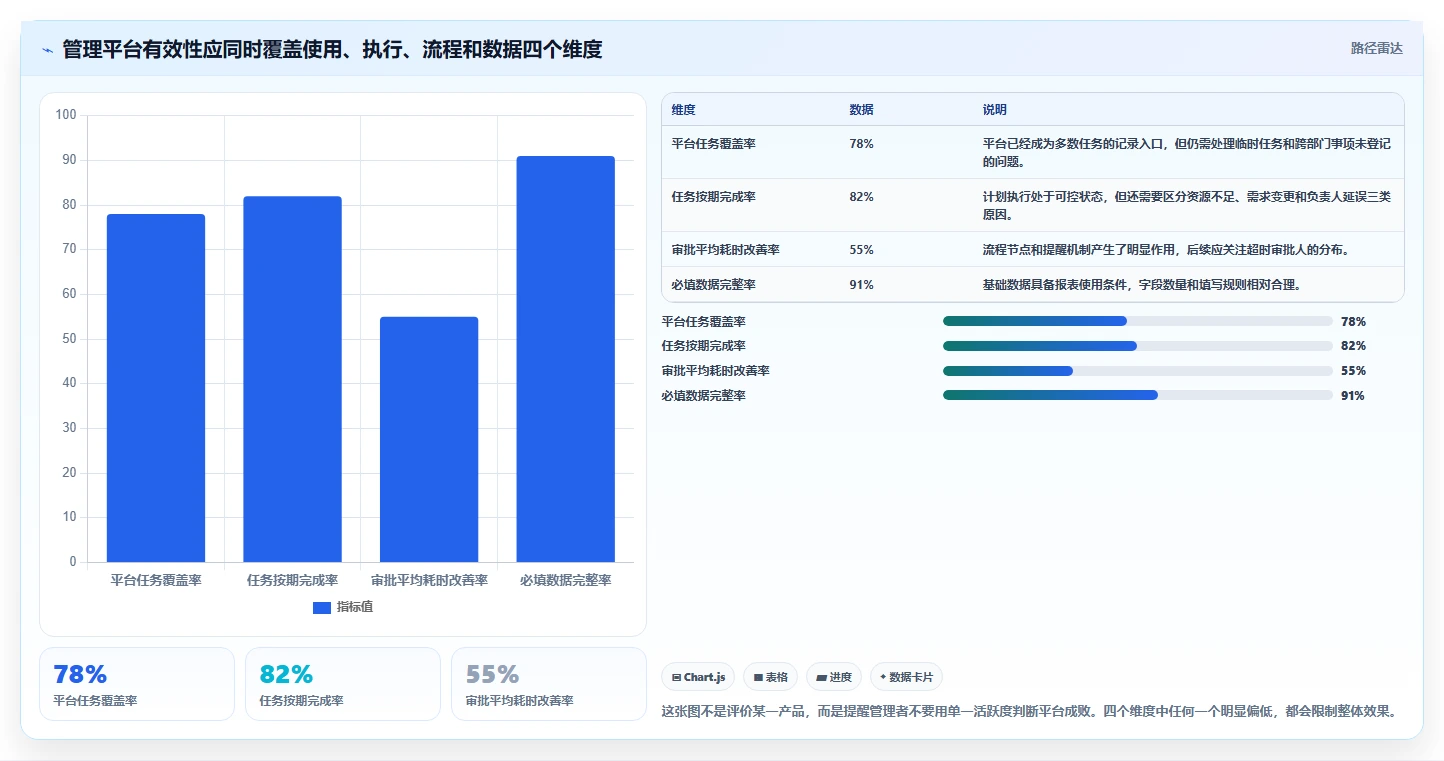Click the 维度 table column header

(684, 109)
